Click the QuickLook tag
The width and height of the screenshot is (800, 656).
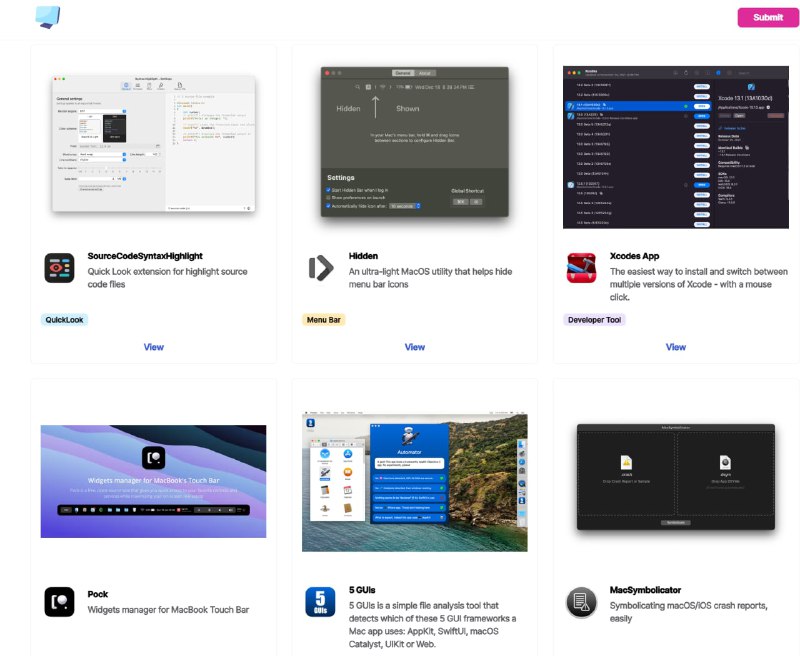tap(64, 320)
